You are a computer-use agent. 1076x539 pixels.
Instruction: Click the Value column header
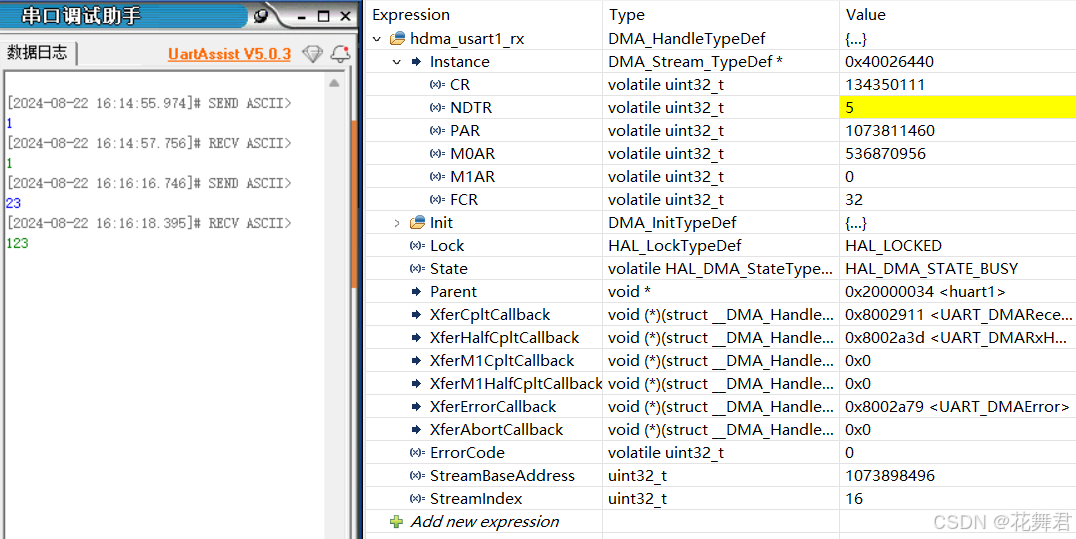pos(865,15)
